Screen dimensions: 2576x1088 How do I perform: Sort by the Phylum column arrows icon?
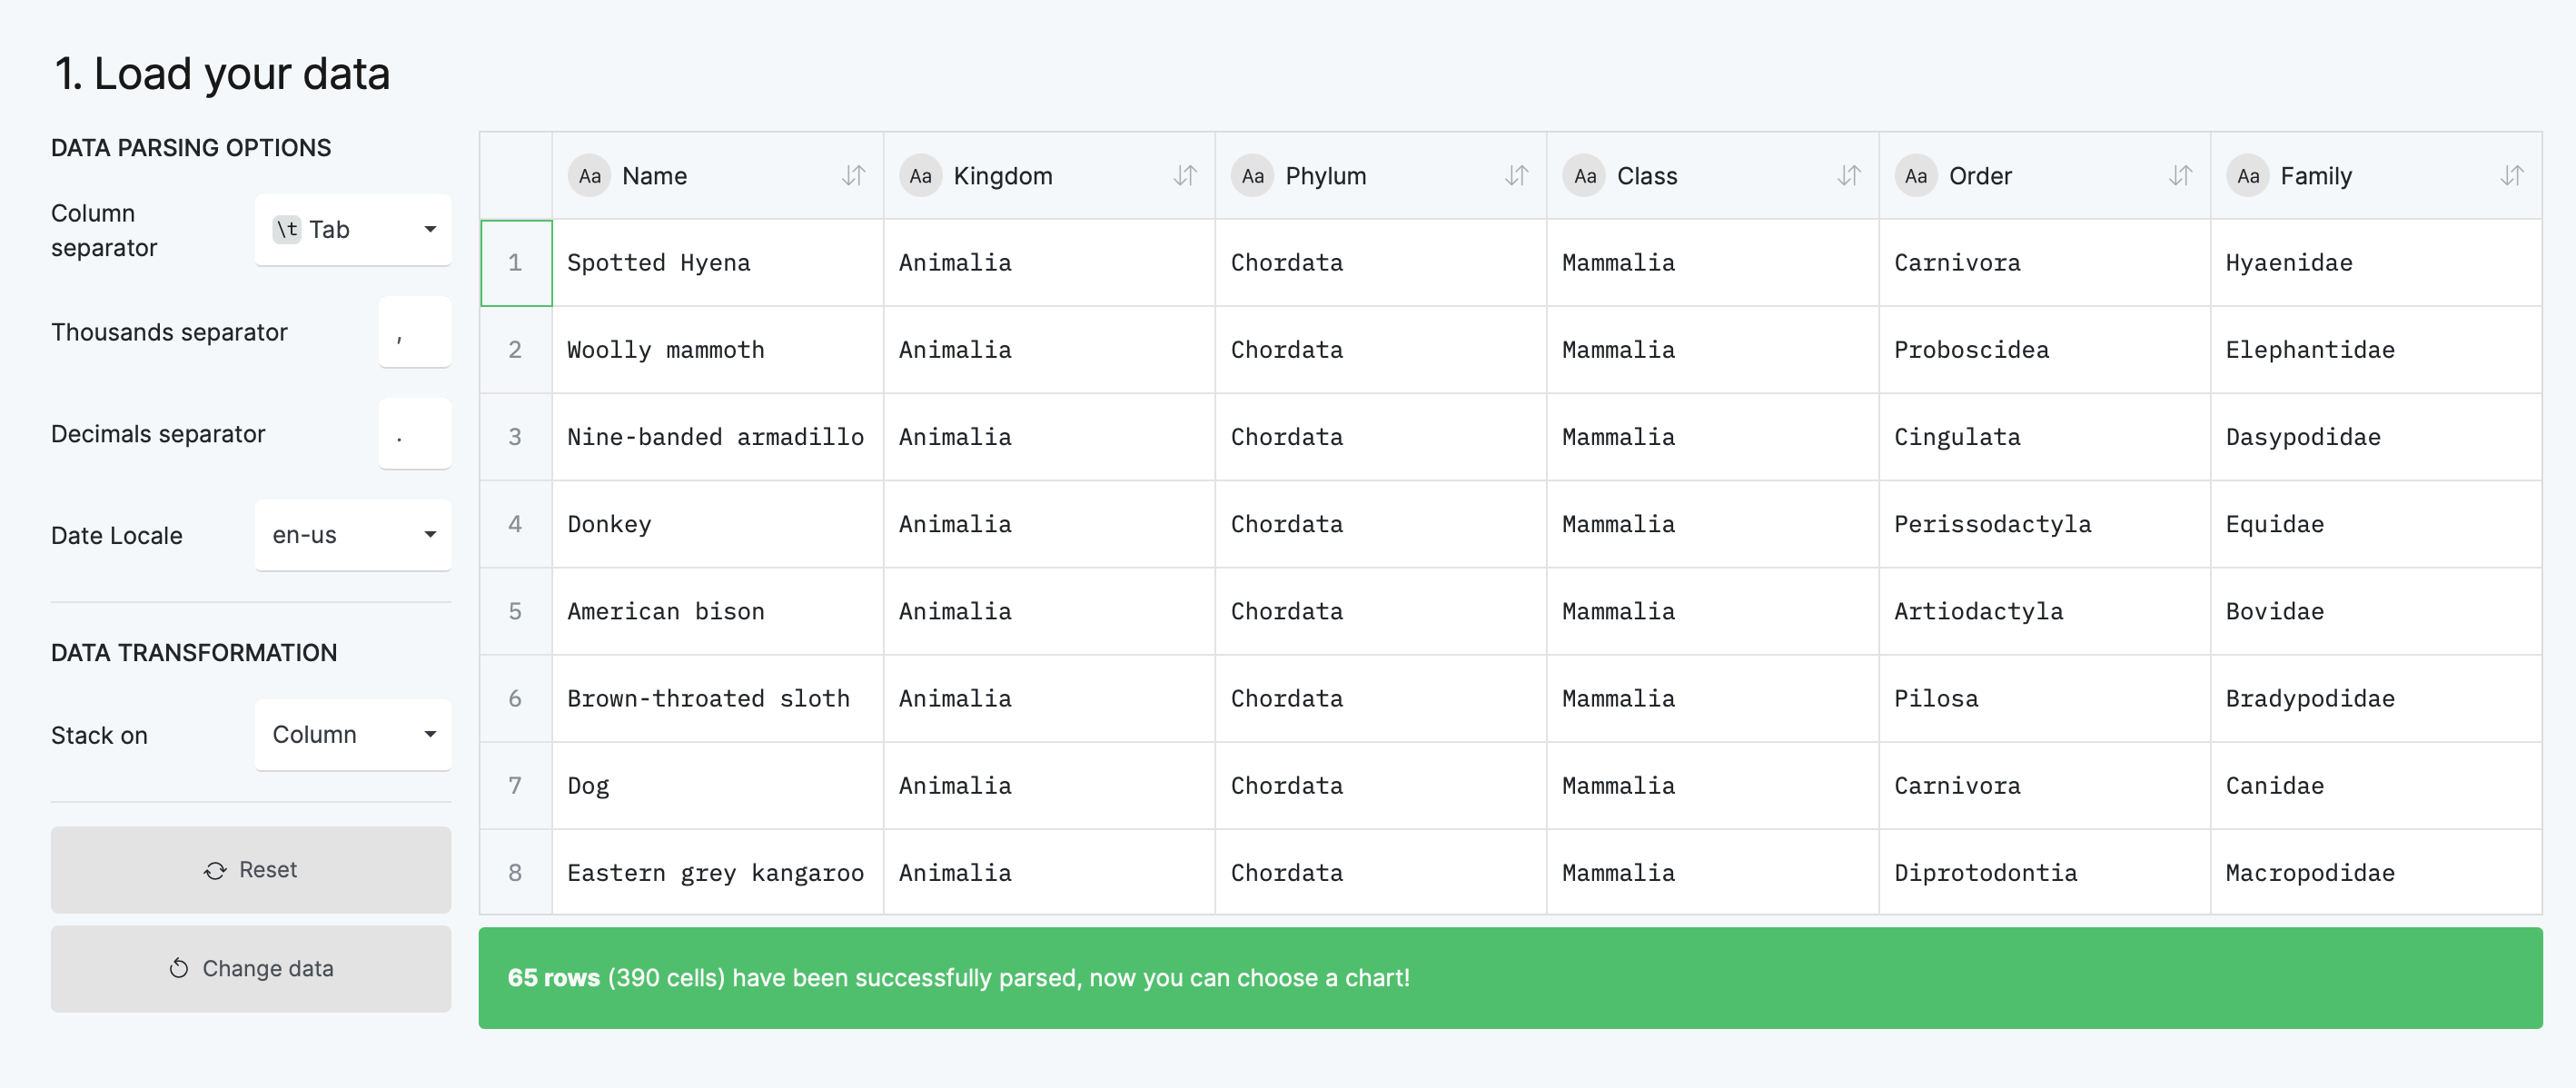pyautogui.click(x=1517, y=176)
